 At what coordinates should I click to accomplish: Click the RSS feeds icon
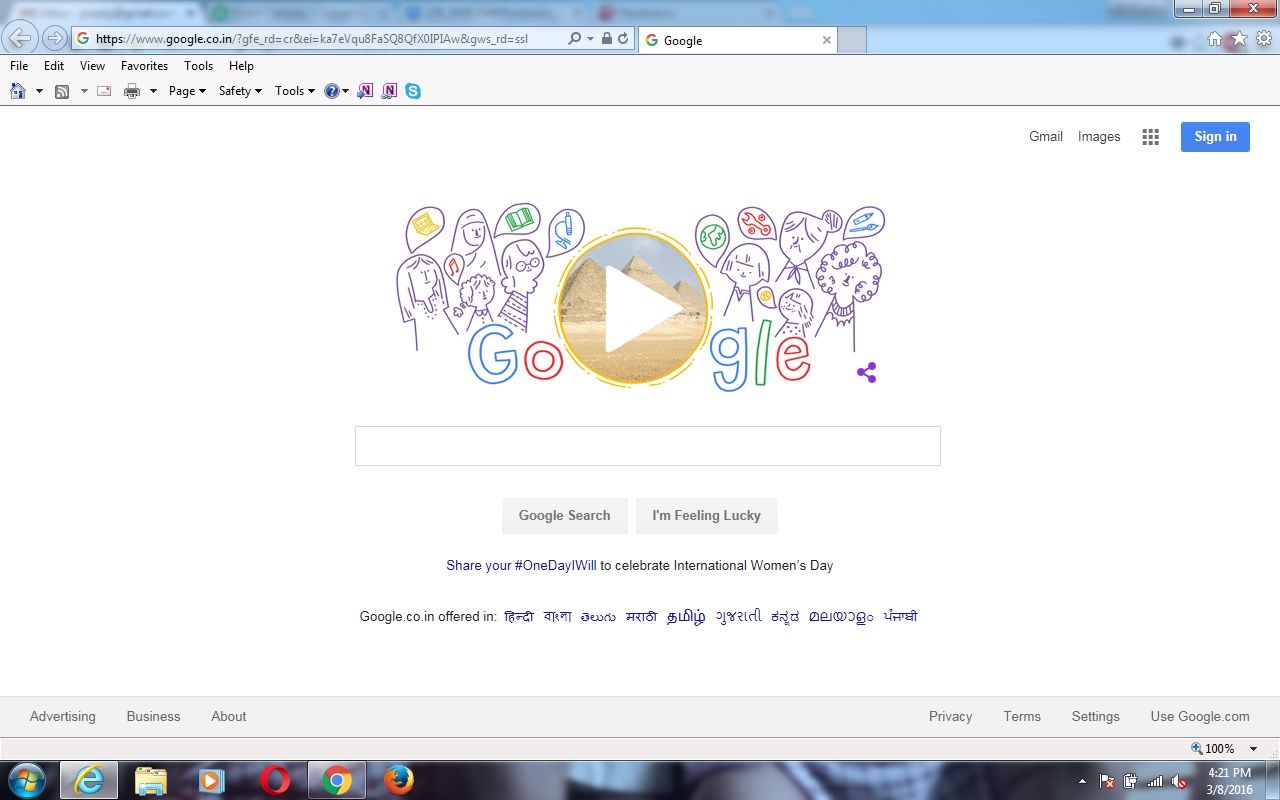[x=62, y=91]
